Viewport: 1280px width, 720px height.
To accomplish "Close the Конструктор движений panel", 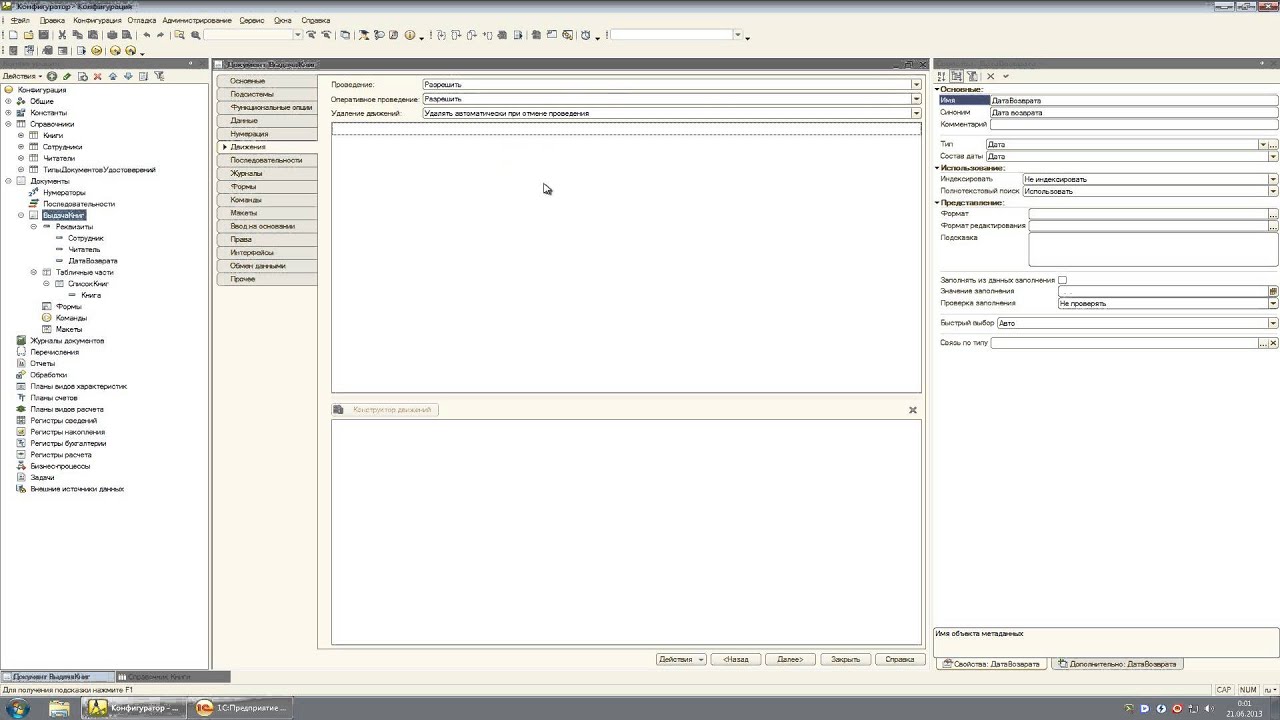I will (x=913, y=410).
